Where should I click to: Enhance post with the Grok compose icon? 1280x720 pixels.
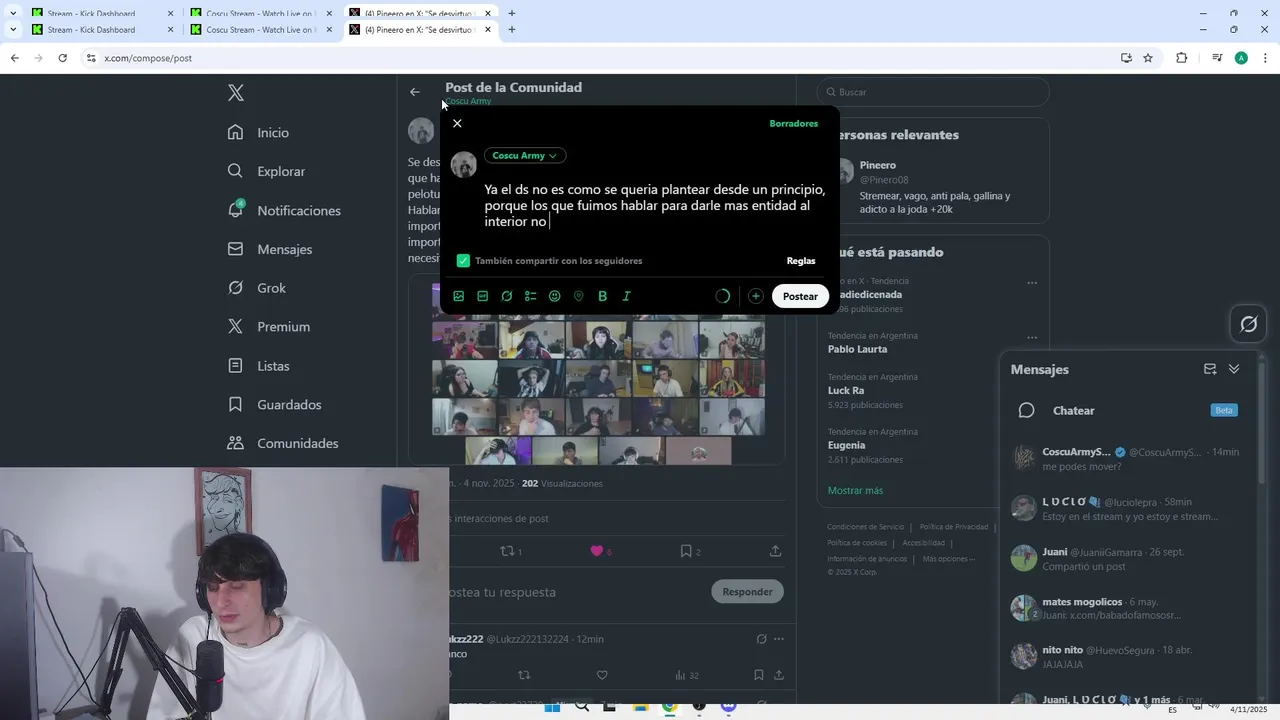tap(507, 296)
